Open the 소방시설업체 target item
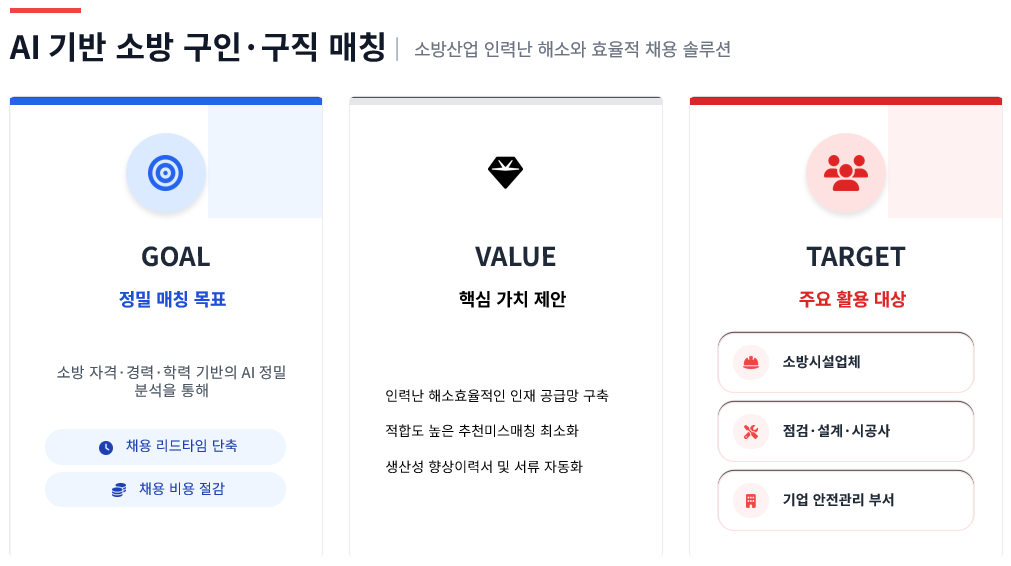The image size is (1011, 566). click(845, 362)
